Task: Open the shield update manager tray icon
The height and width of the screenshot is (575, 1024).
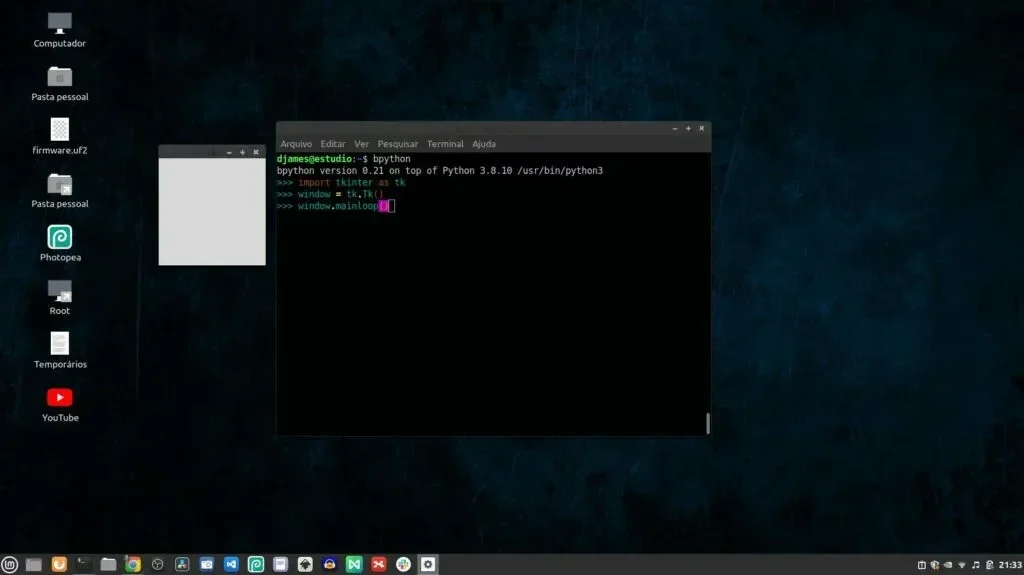Action: click(x=935, y=565)
